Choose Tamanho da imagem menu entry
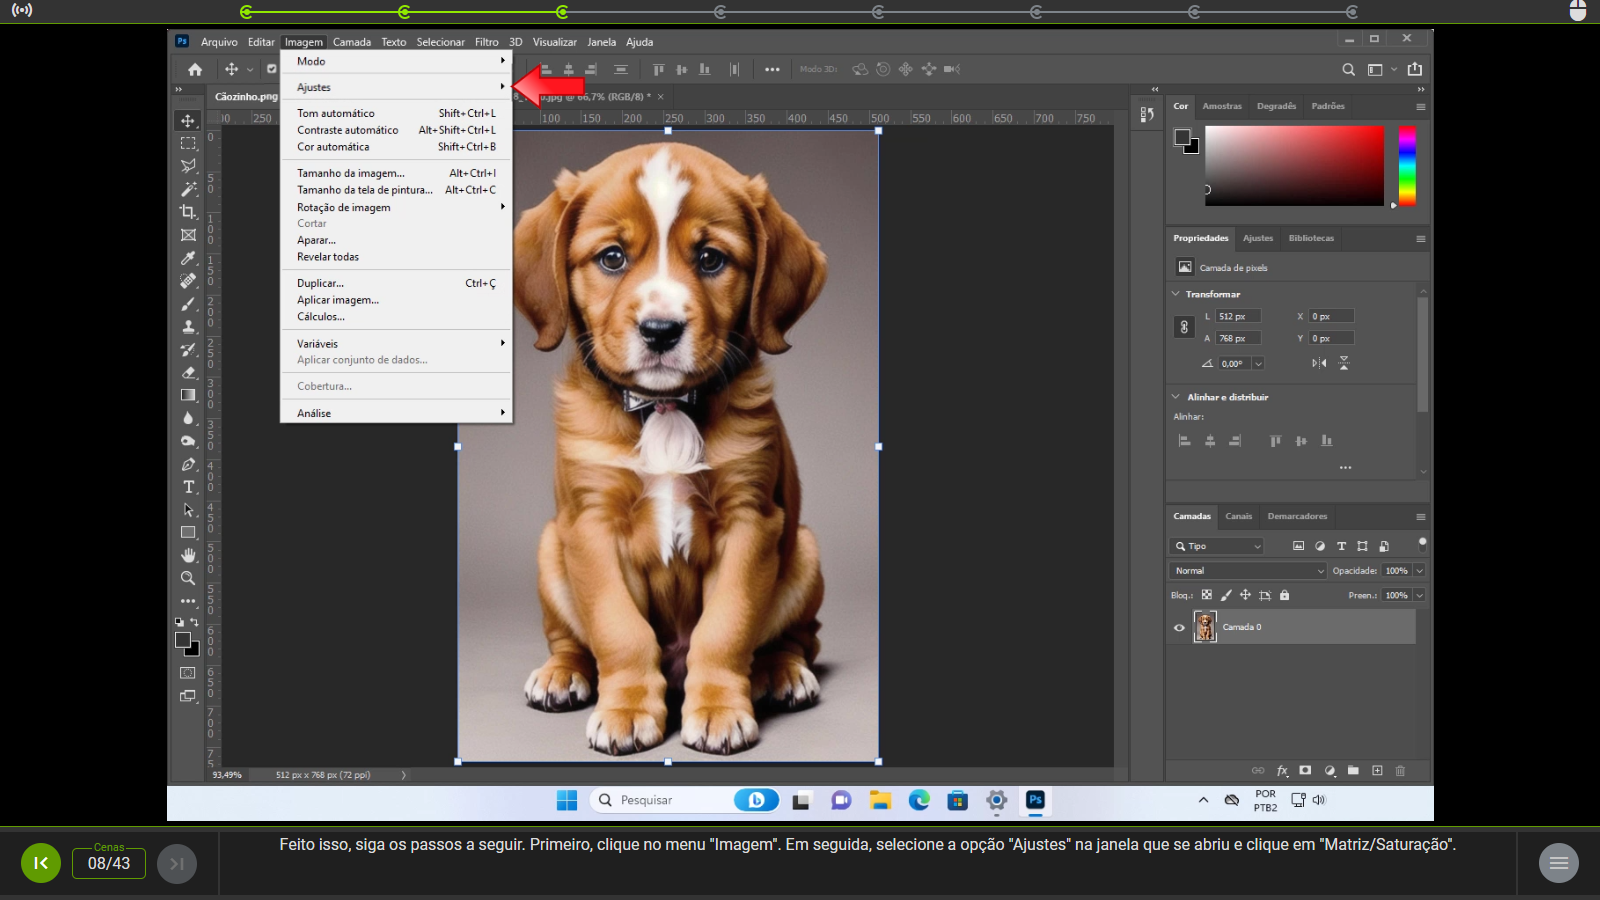1600x900 pixels. pos(351,173)
